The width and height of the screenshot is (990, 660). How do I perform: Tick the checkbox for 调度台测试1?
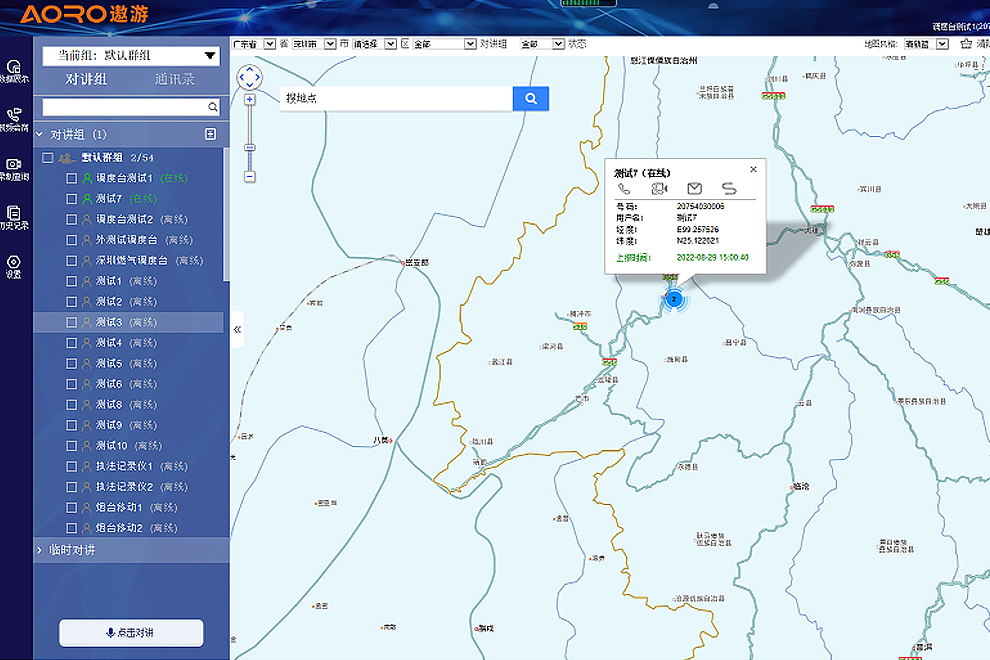point(71,178)
